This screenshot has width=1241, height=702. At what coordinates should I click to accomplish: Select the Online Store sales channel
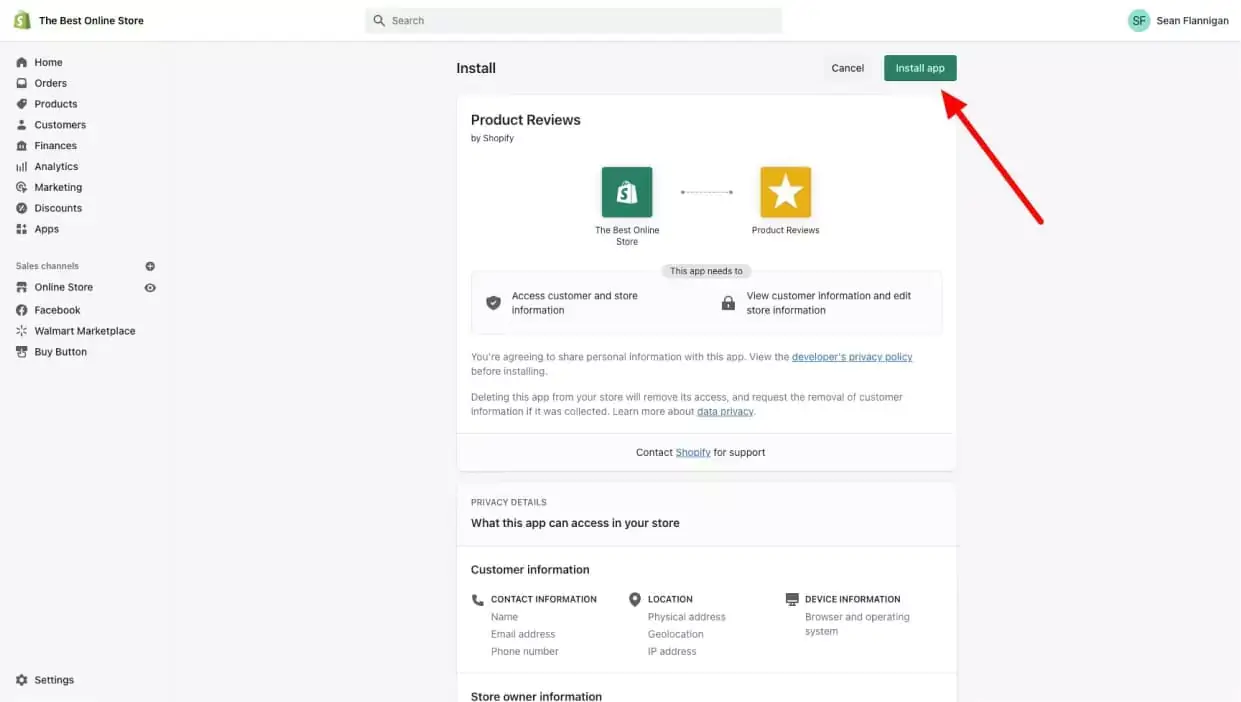64,287
